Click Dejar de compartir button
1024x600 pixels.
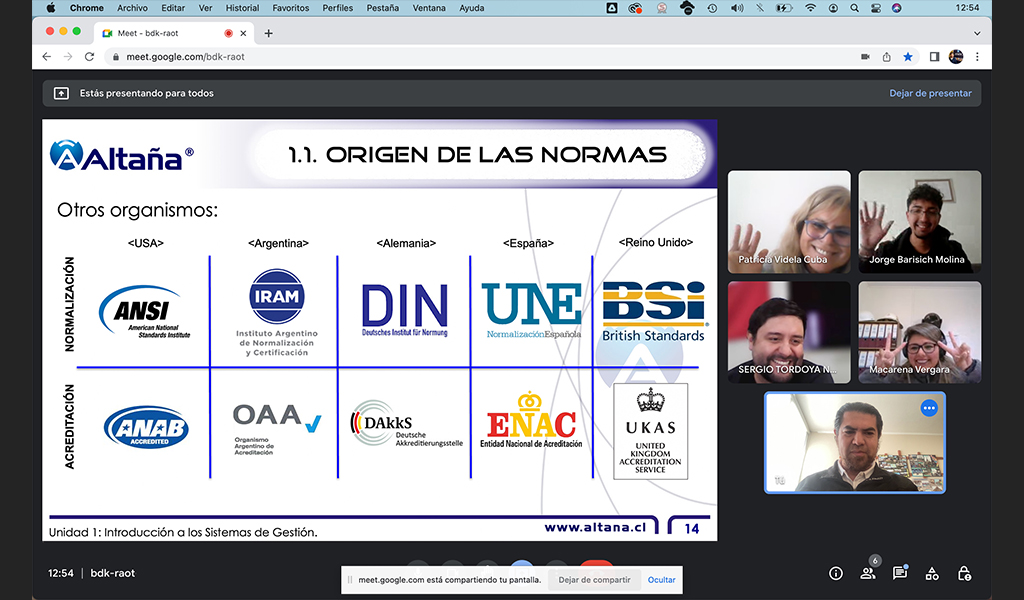(594, 580)
